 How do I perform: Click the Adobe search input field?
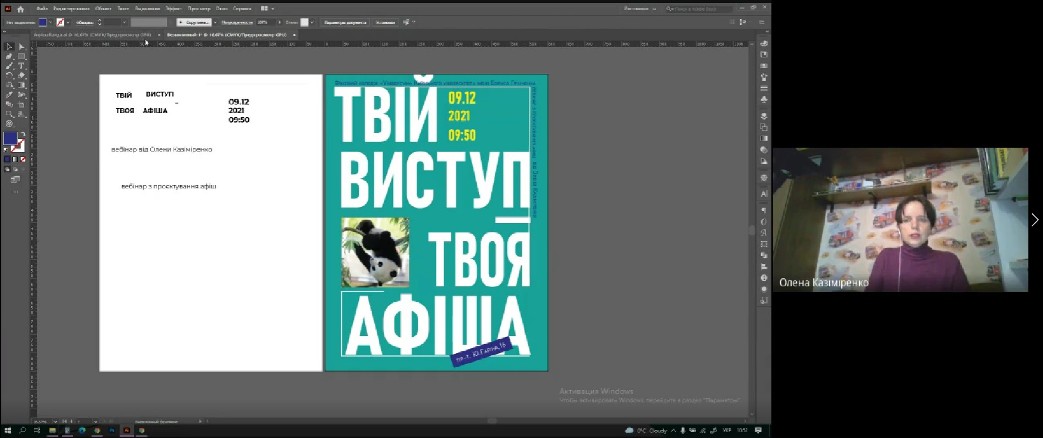[710, 8]
